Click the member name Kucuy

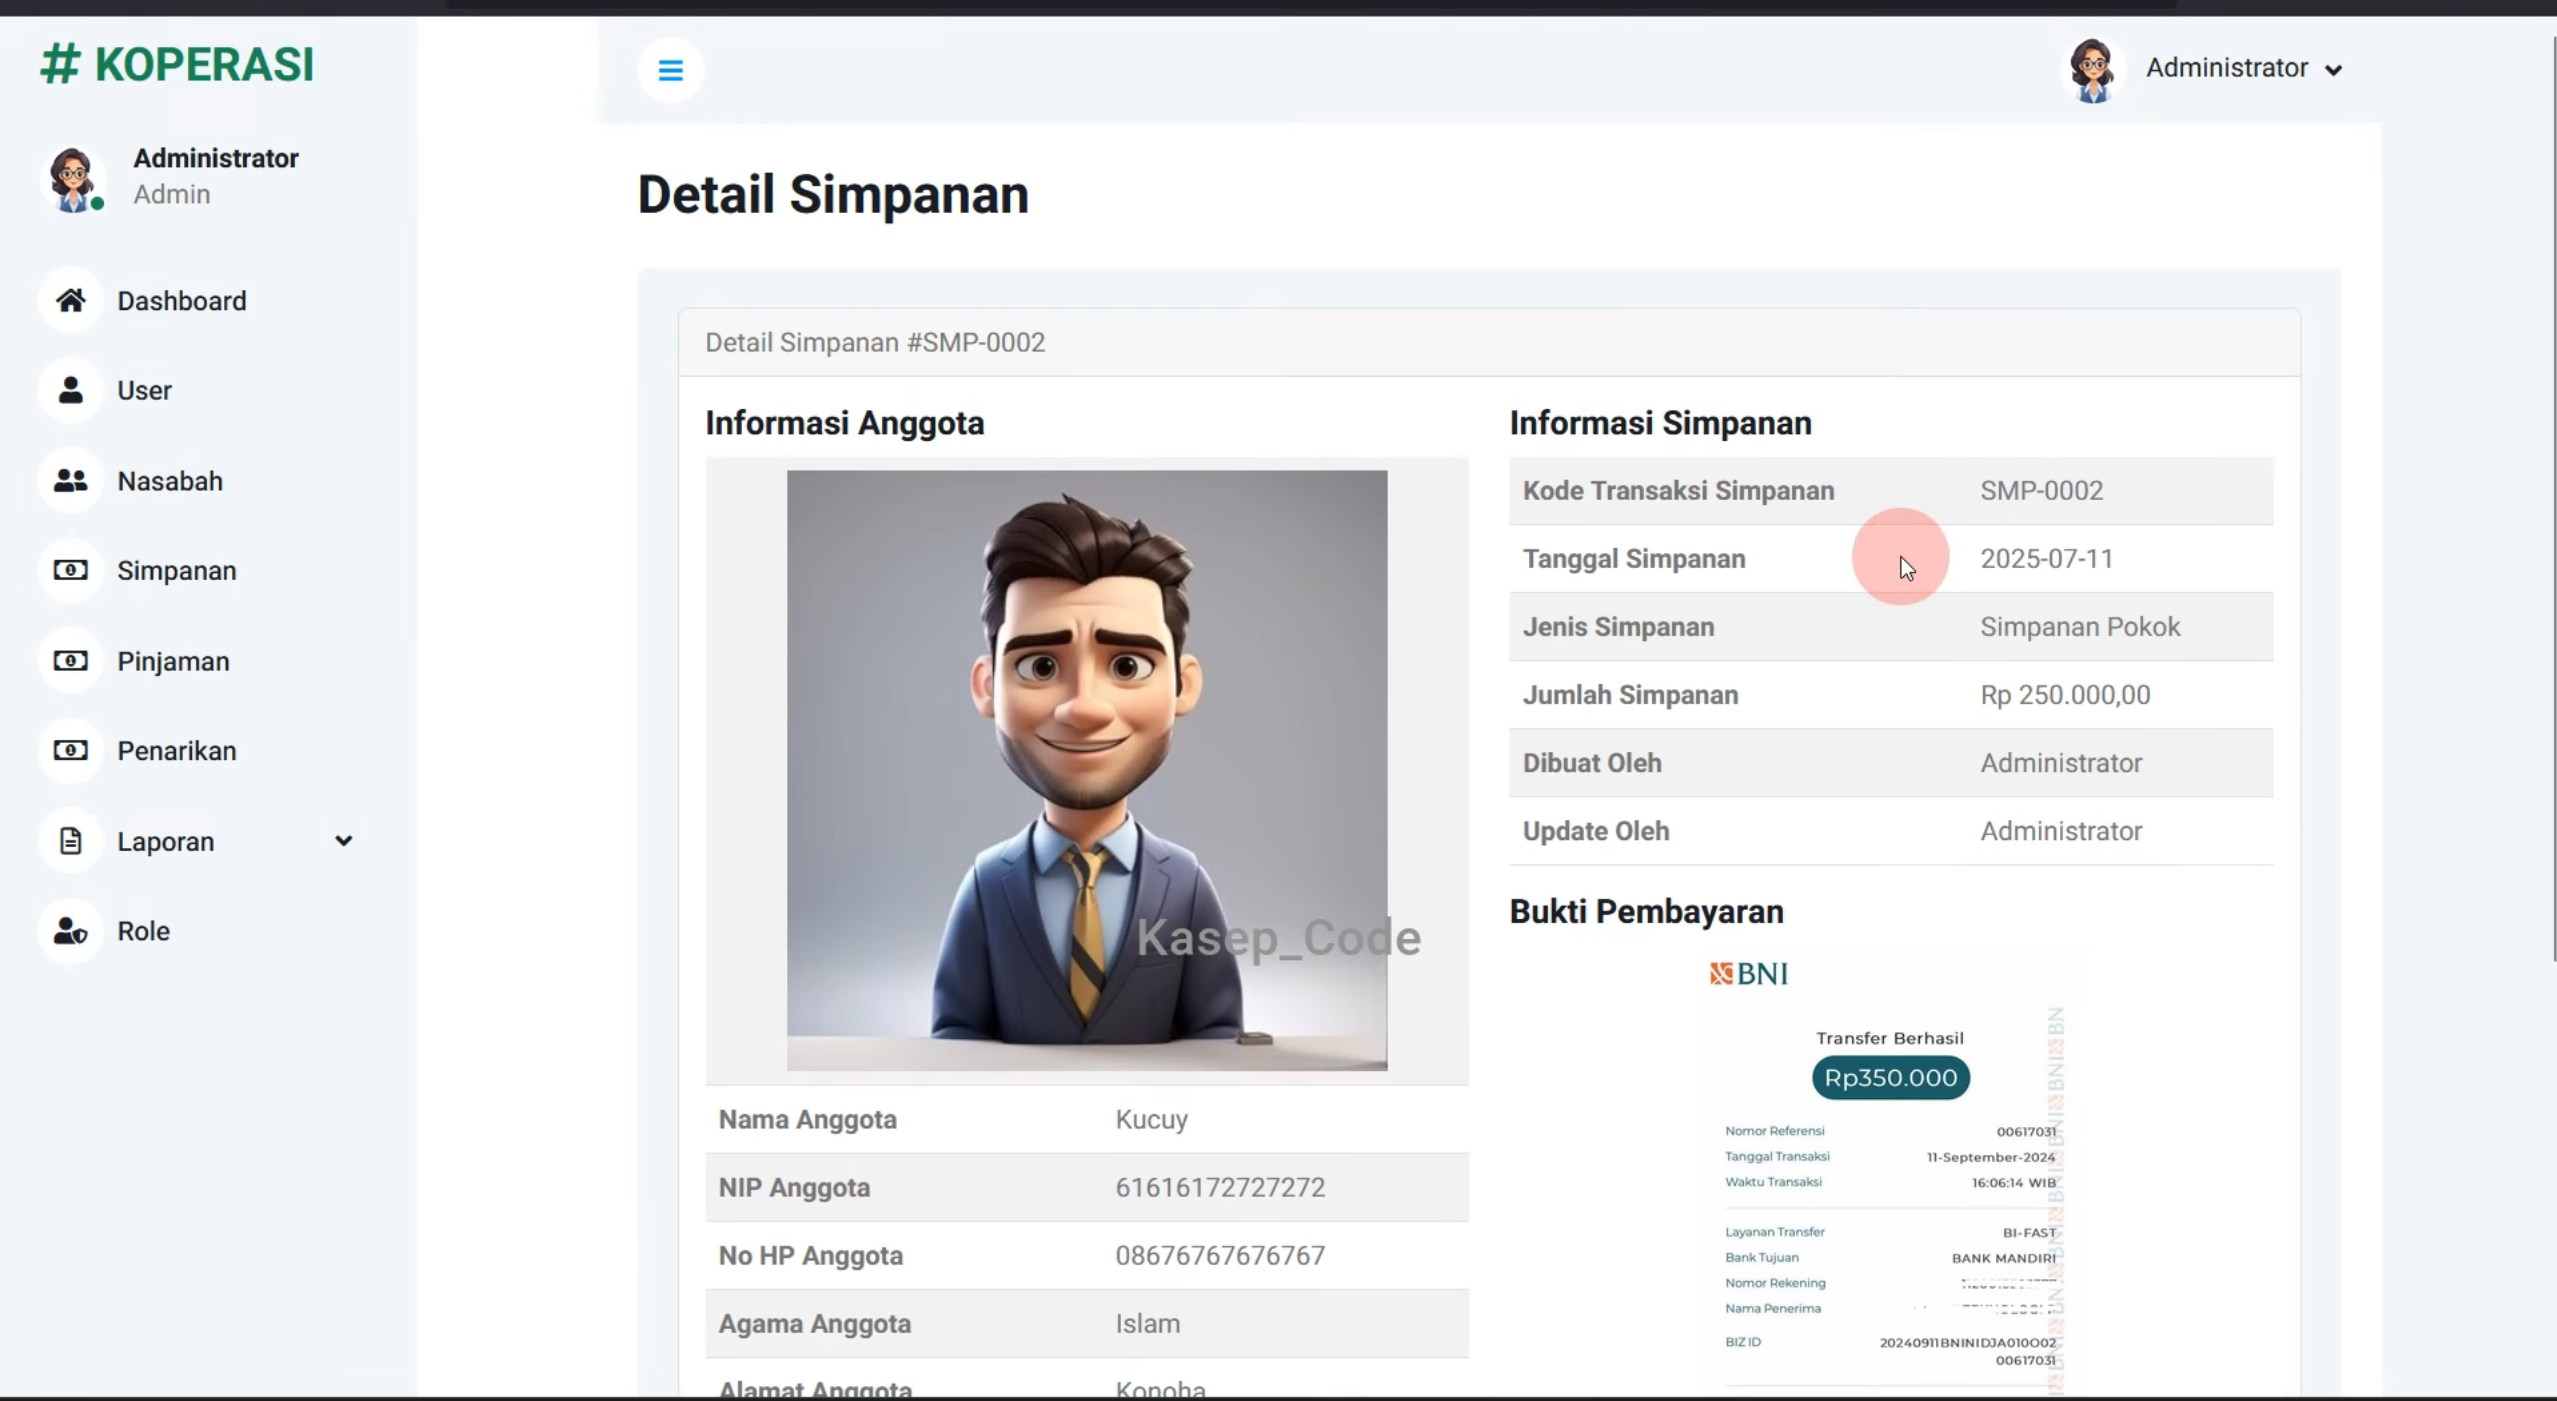pos(1151,1120)
